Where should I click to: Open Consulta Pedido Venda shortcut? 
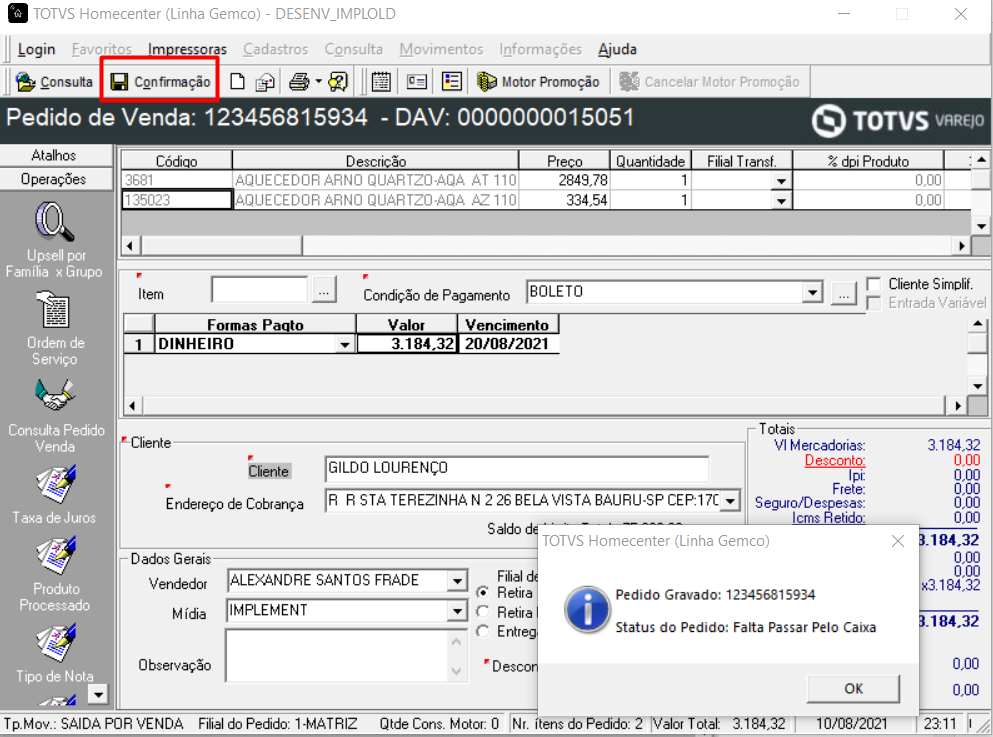[56, 416]
